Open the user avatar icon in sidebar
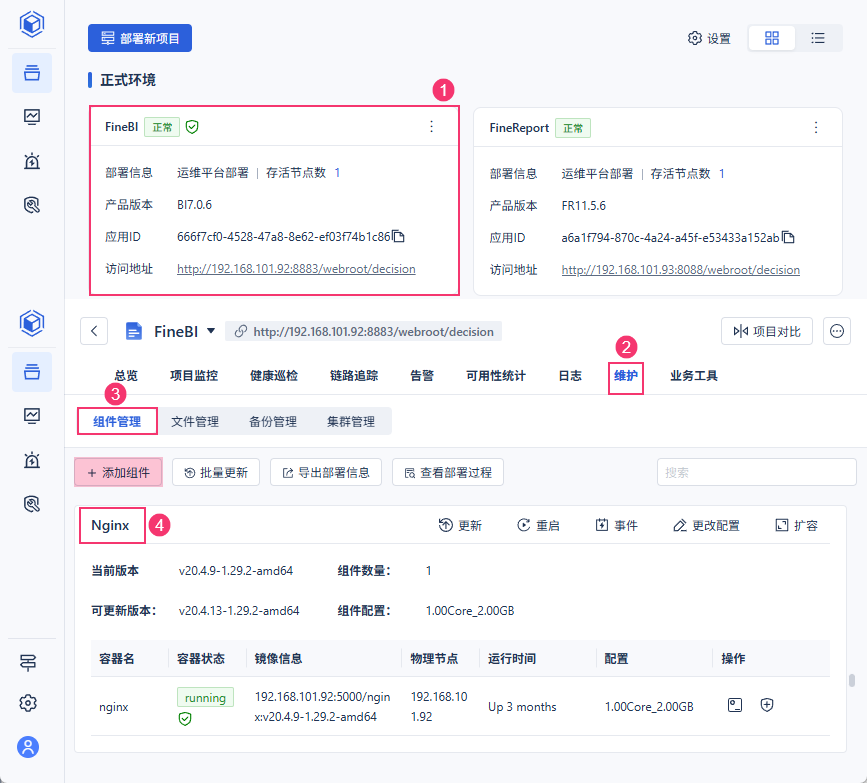The width and height of the screenshot is (867, 783). 28,747
